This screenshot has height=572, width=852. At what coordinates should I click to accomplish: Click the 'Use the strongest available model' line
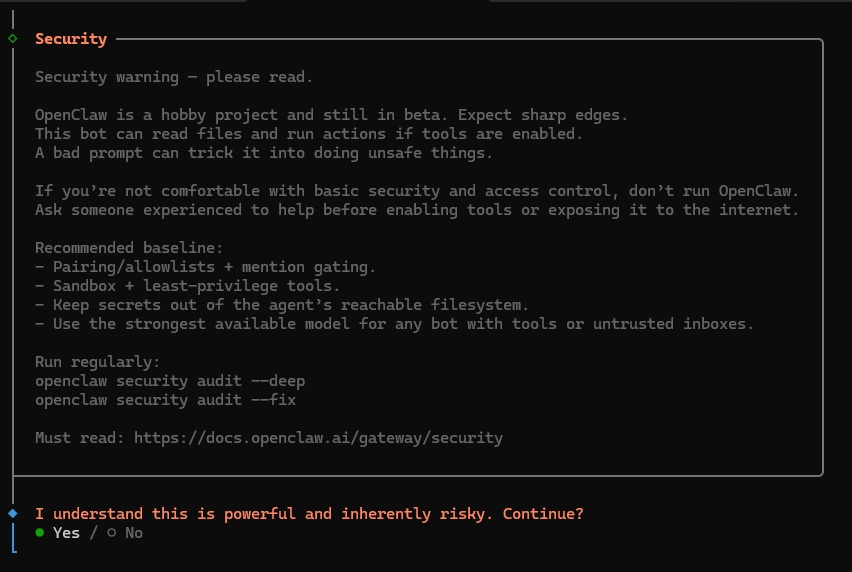tap(394, 324)
